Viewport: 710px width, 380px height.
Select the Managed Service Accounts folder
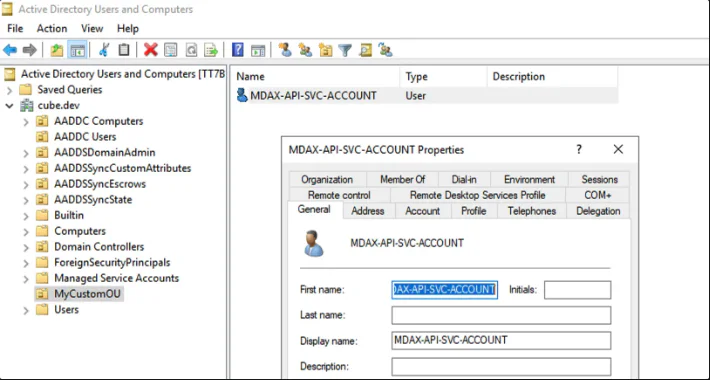[116, 278]
